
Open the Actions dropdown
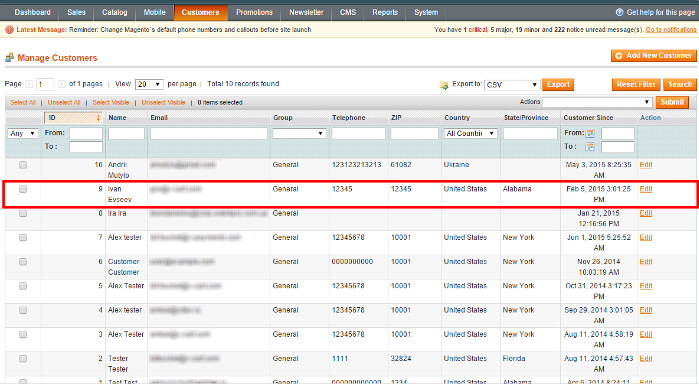[x=597, y=102]
